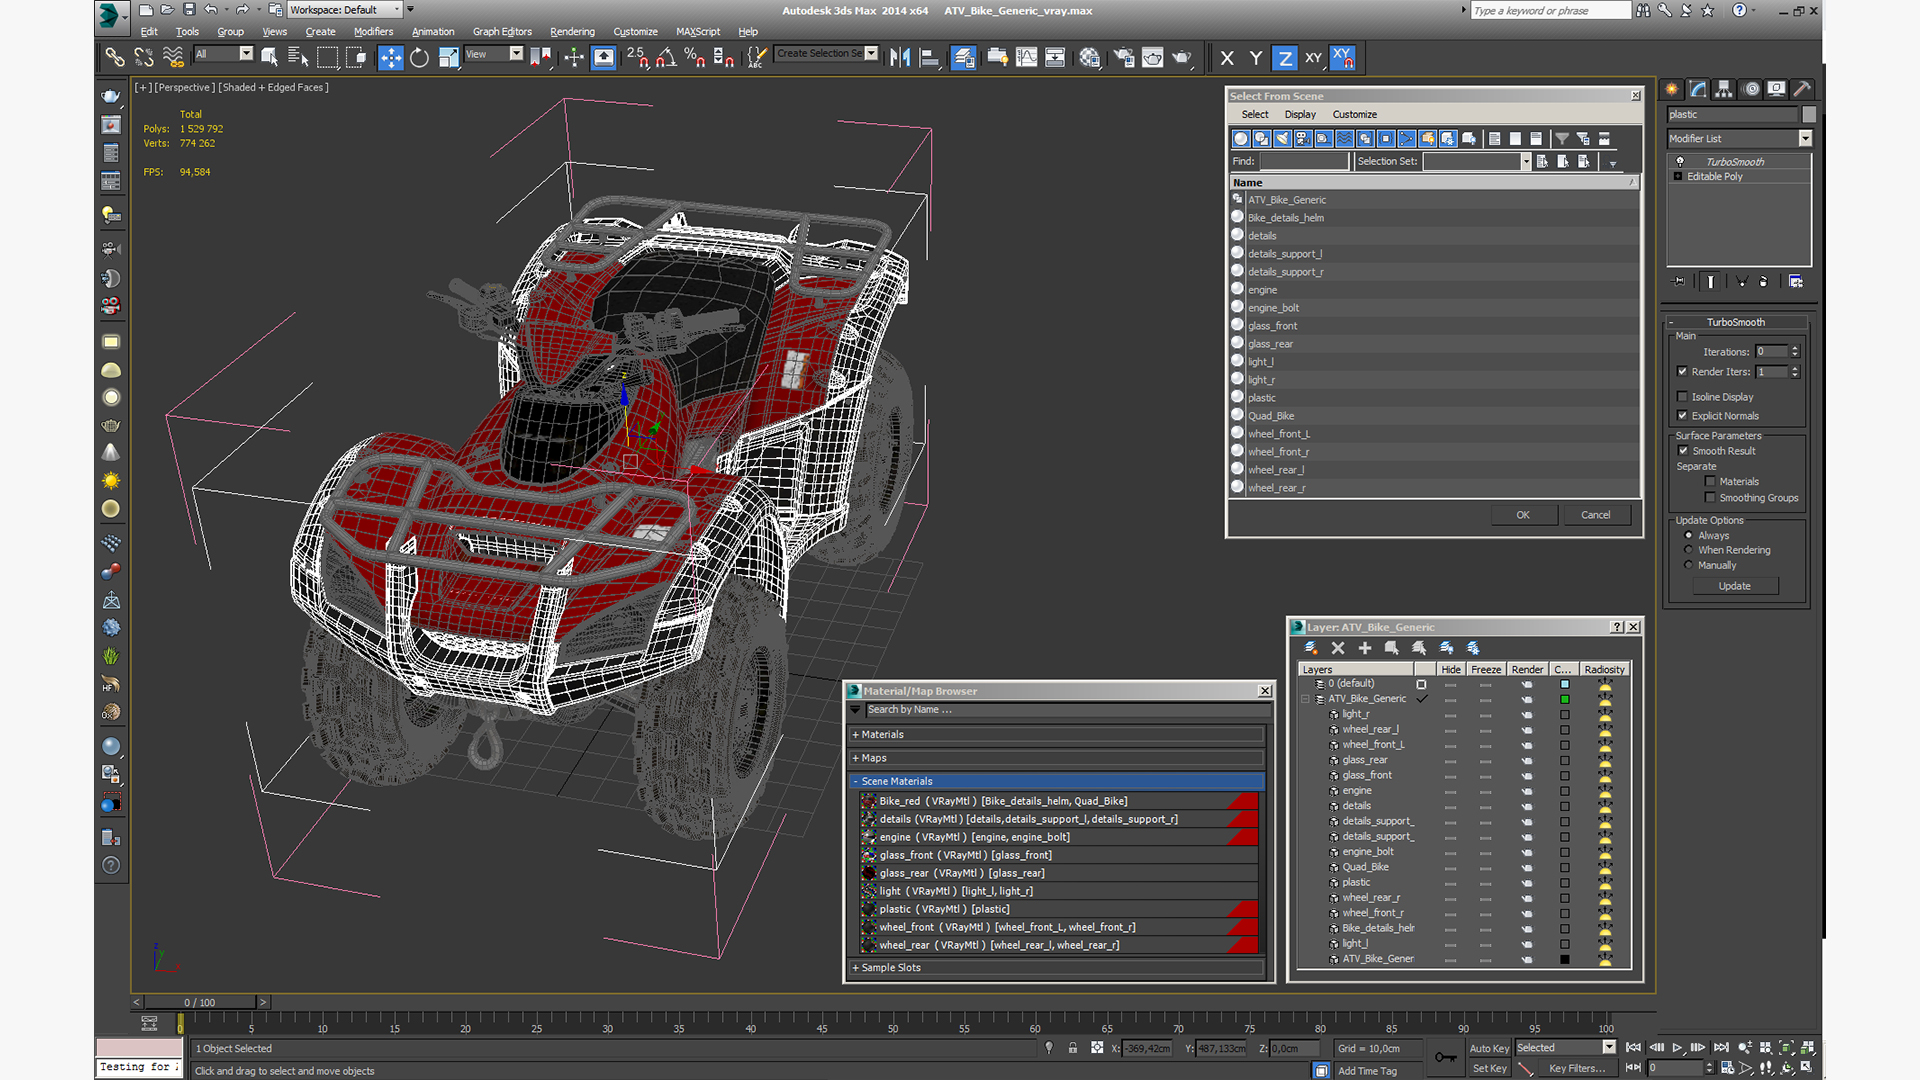
Task: Uncheck the Smooth Result checkbox
Action: [x=1682, y=451]
